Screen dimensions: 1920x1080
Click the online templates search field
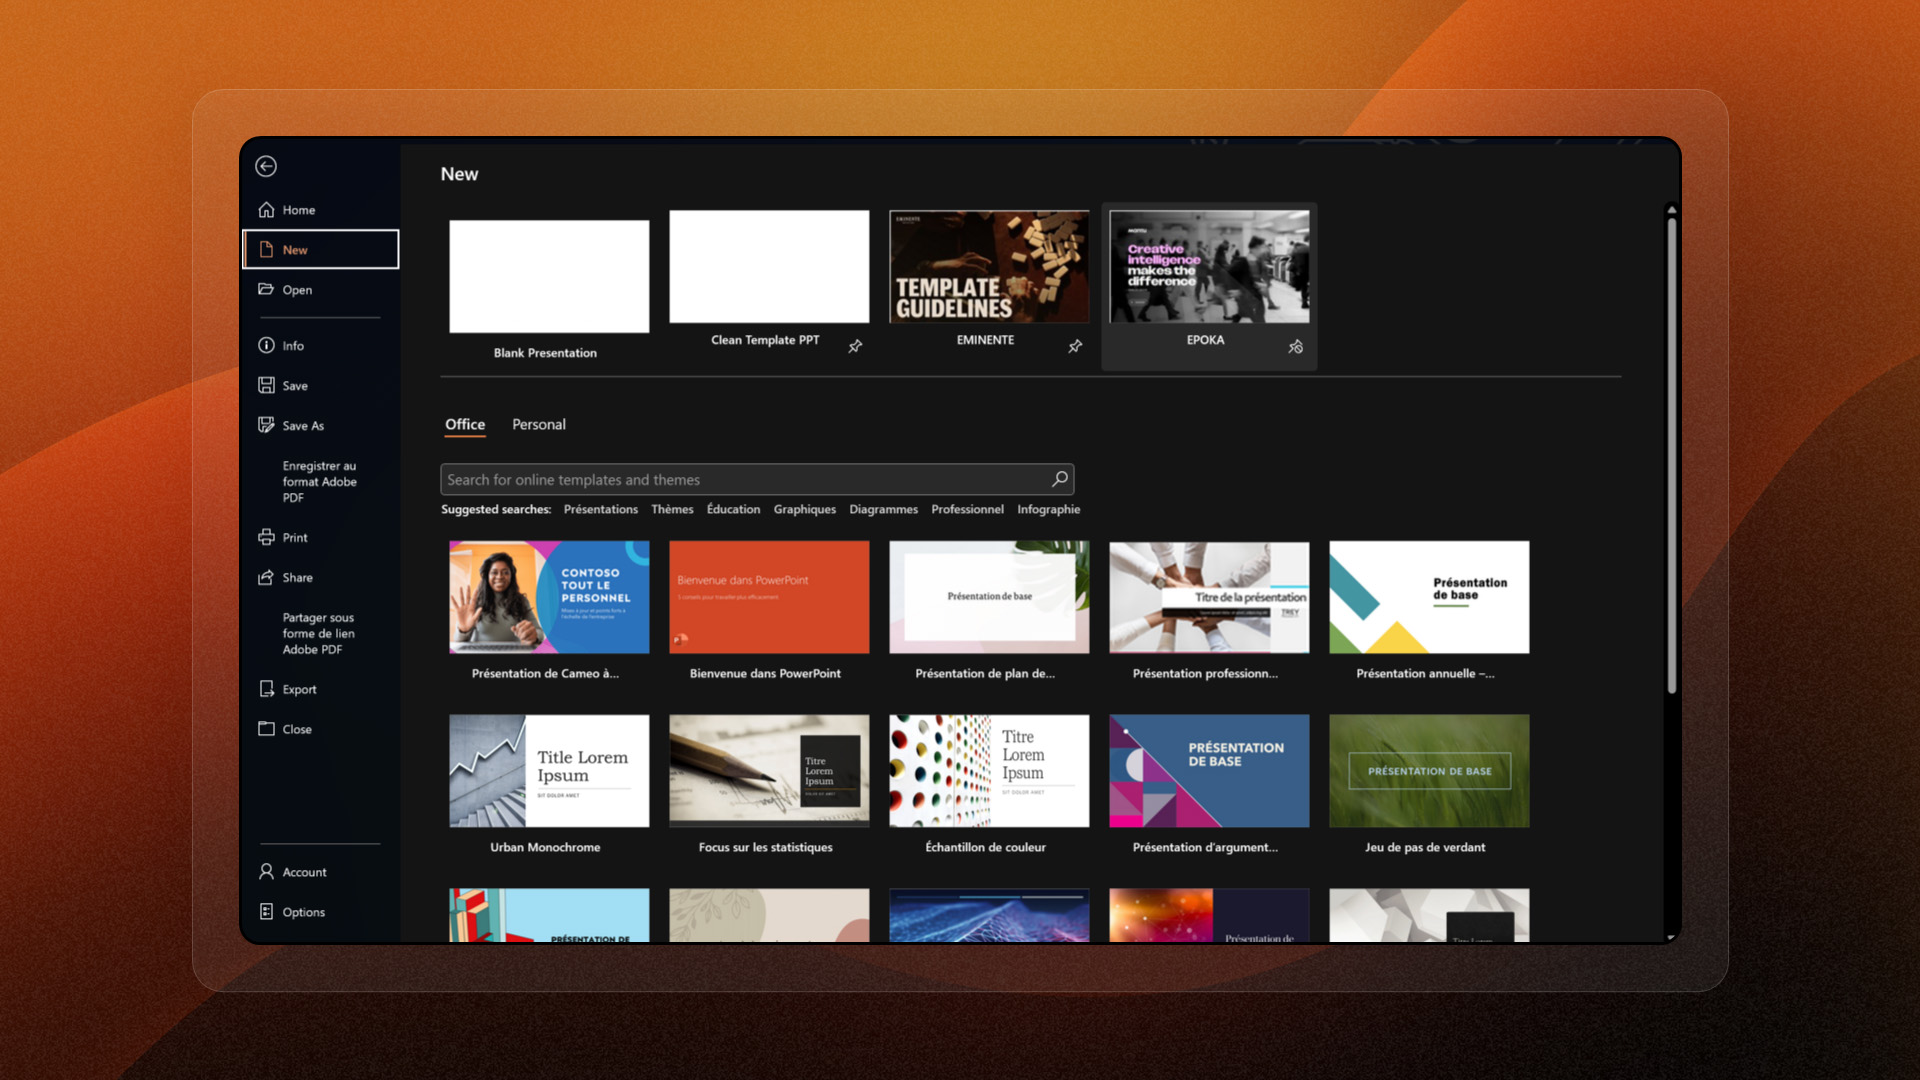click(757, 479)
